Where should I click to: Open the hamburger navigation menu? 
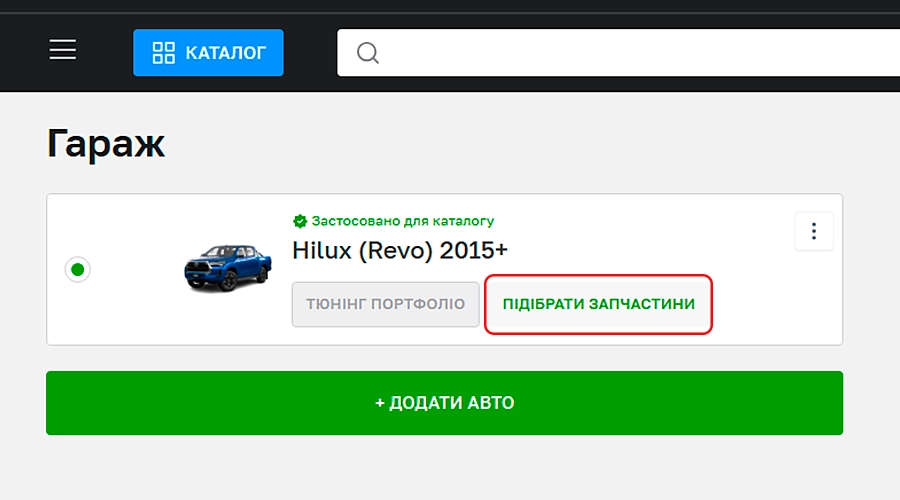(x=63, y=50)
